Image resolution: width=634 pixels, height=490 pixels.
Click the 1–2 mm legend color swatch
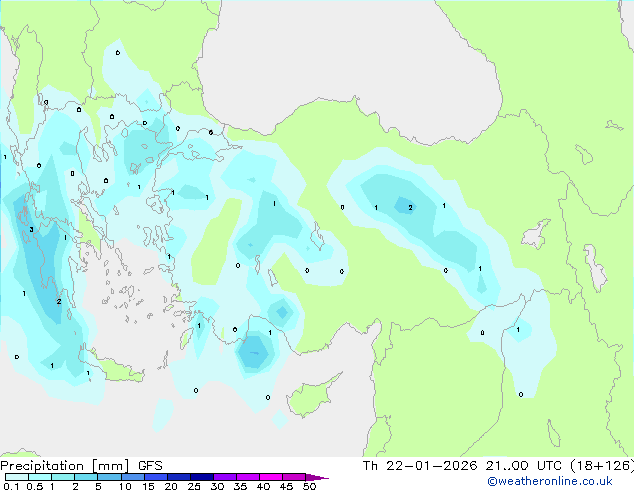click(x=63, y=477)
